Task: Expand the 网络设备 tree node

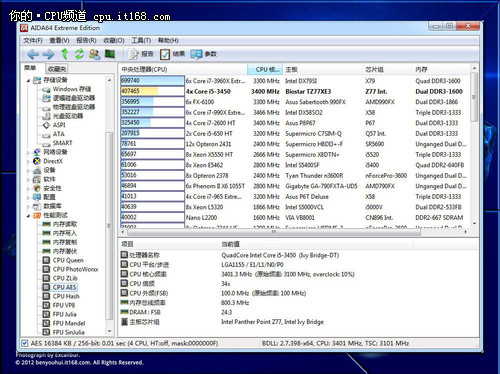Action: tap(28, 152)
